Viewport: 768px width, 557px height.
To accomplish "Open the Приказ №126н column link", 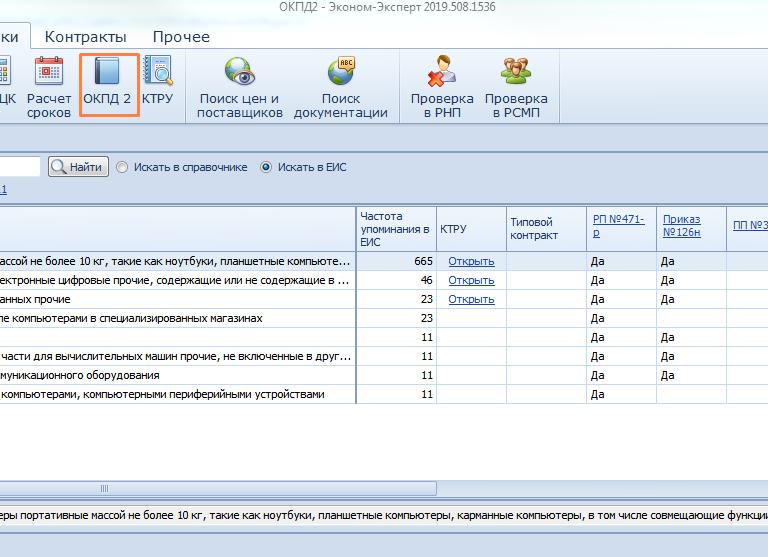I will (681, 226).
